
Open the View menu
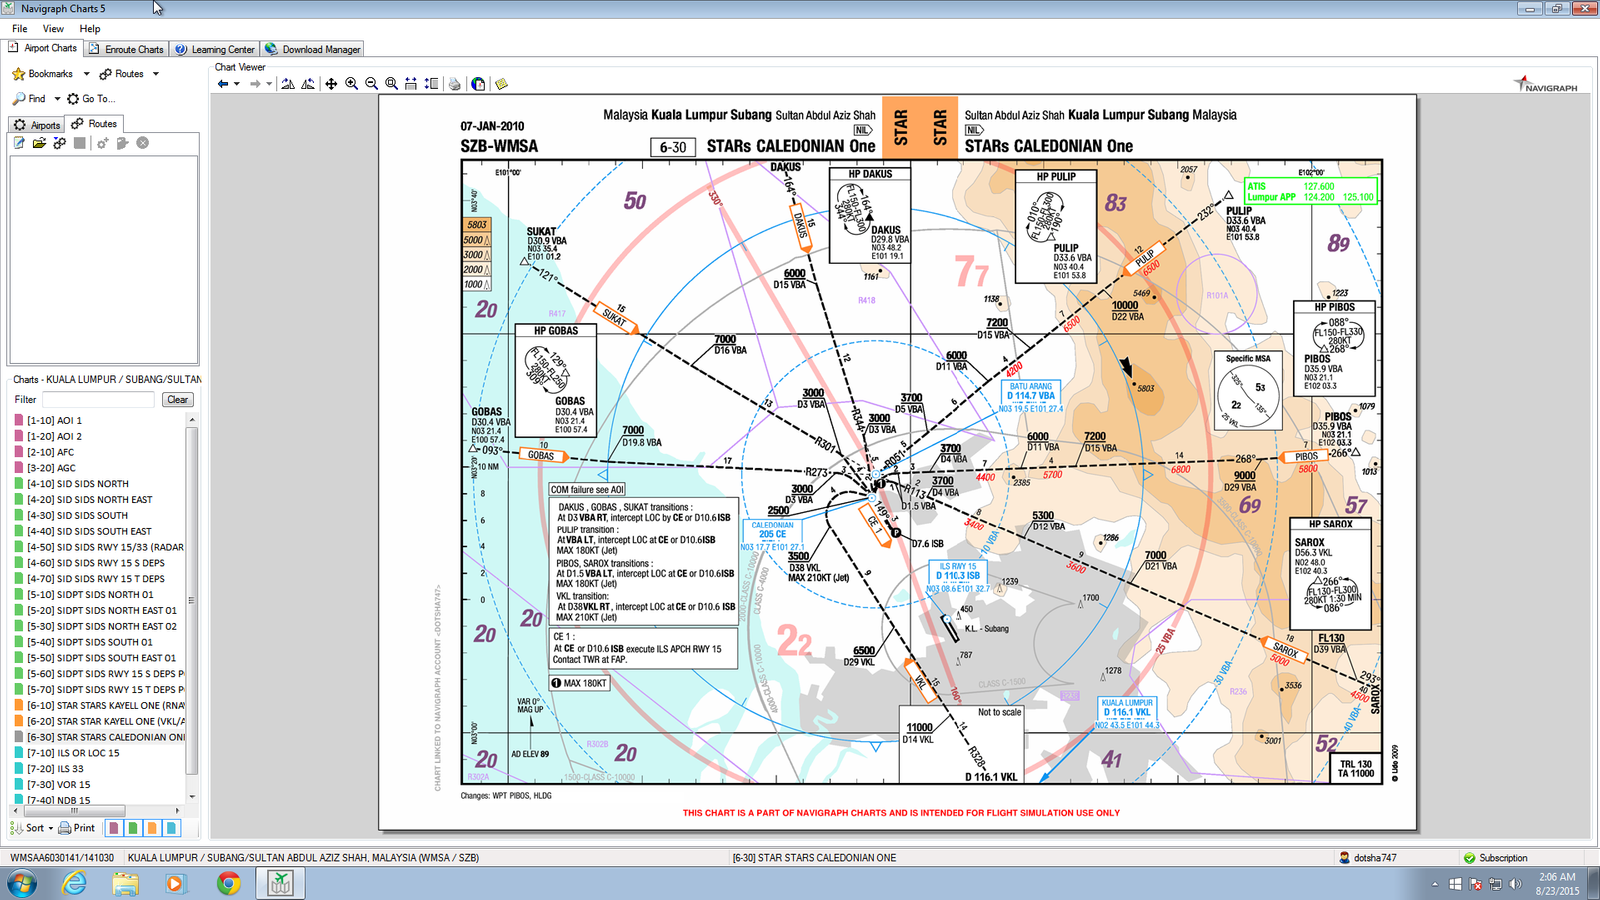[x=53, y=29]
